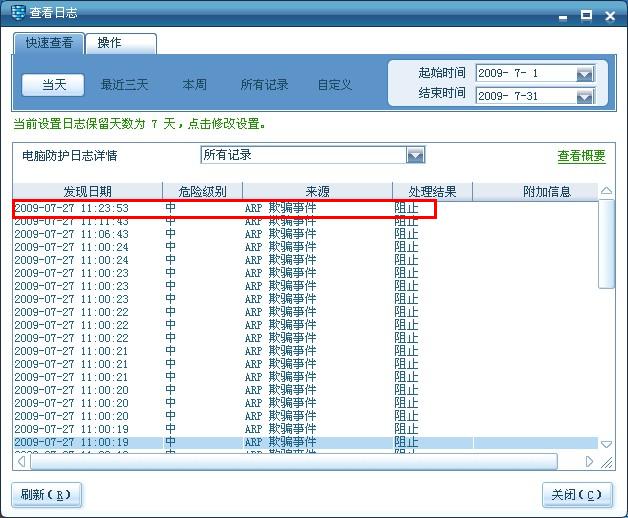
Task: Minimize the 查看日志 window
Action: tap(563, 17)
